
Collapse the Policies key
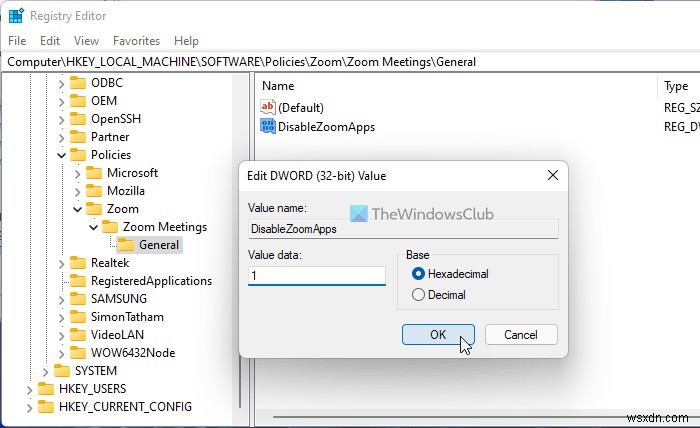(61, 155)
